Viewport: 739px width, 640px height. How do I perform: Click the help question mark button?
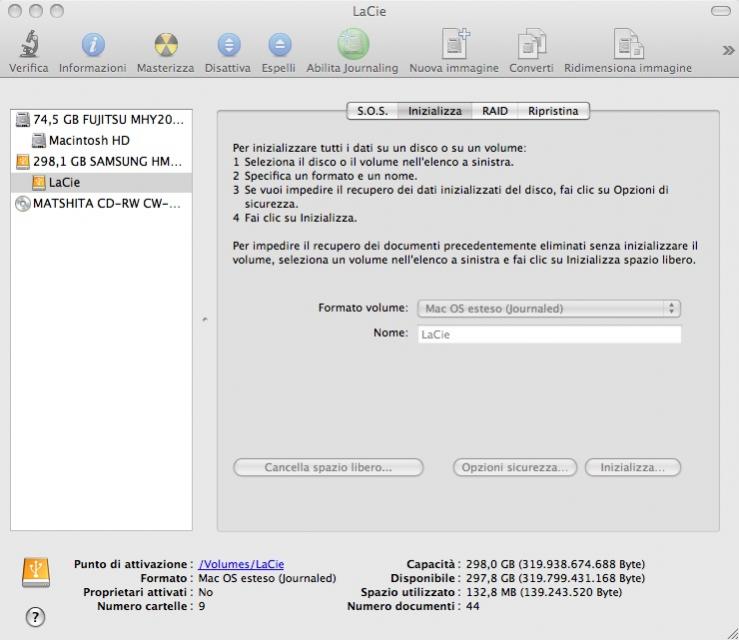pyautogui.click(x=35, y=617)
